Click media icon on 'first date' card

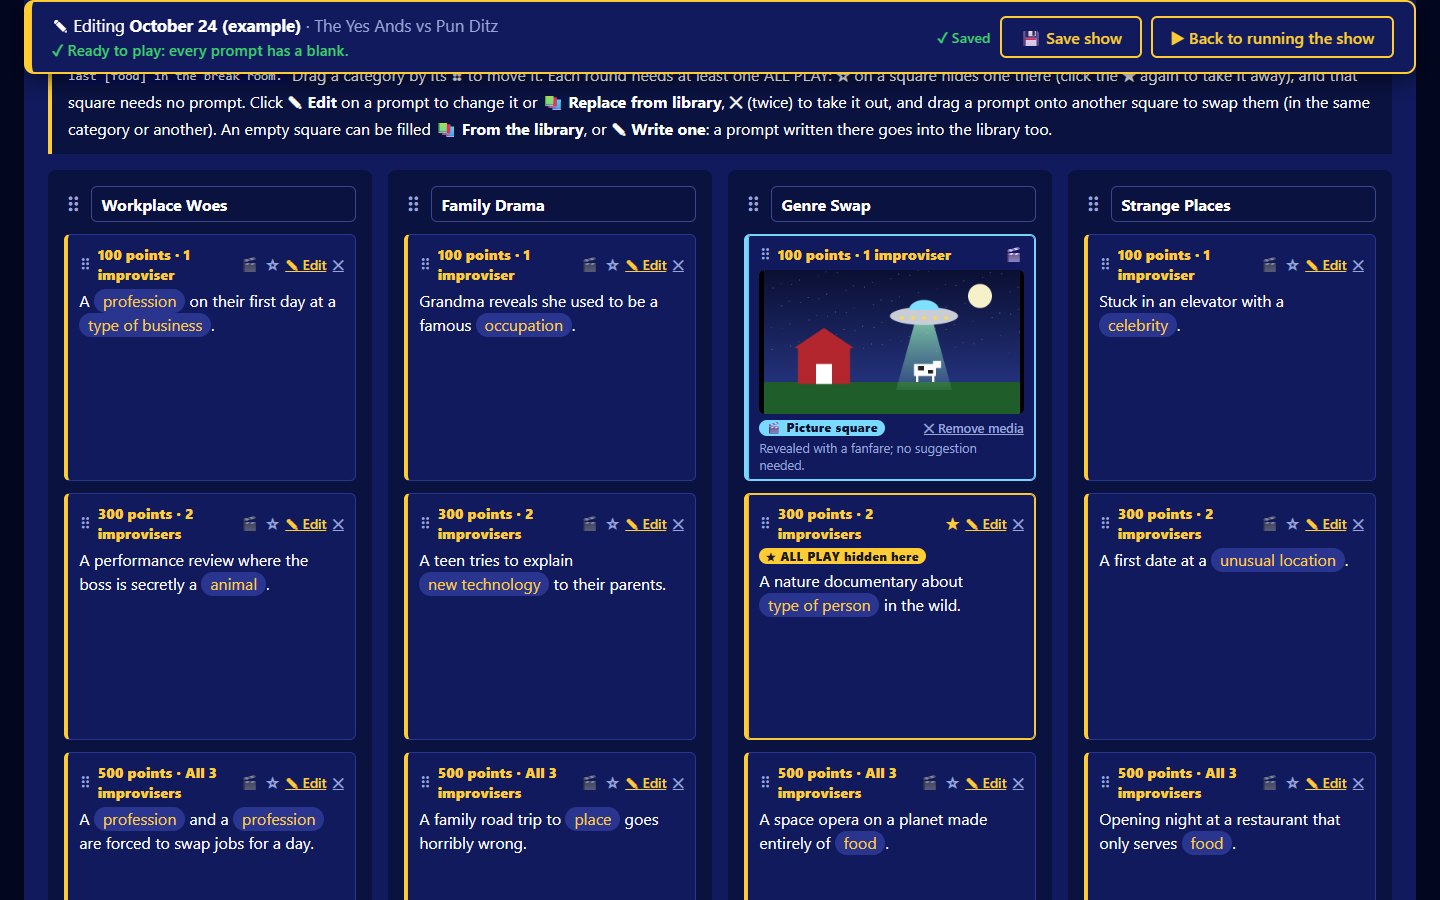click(x=1270, y=524)
